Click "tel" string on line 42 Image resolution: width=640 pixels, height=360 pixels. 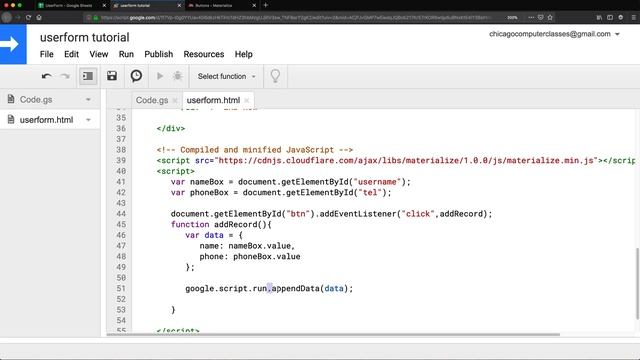(370, 193)
